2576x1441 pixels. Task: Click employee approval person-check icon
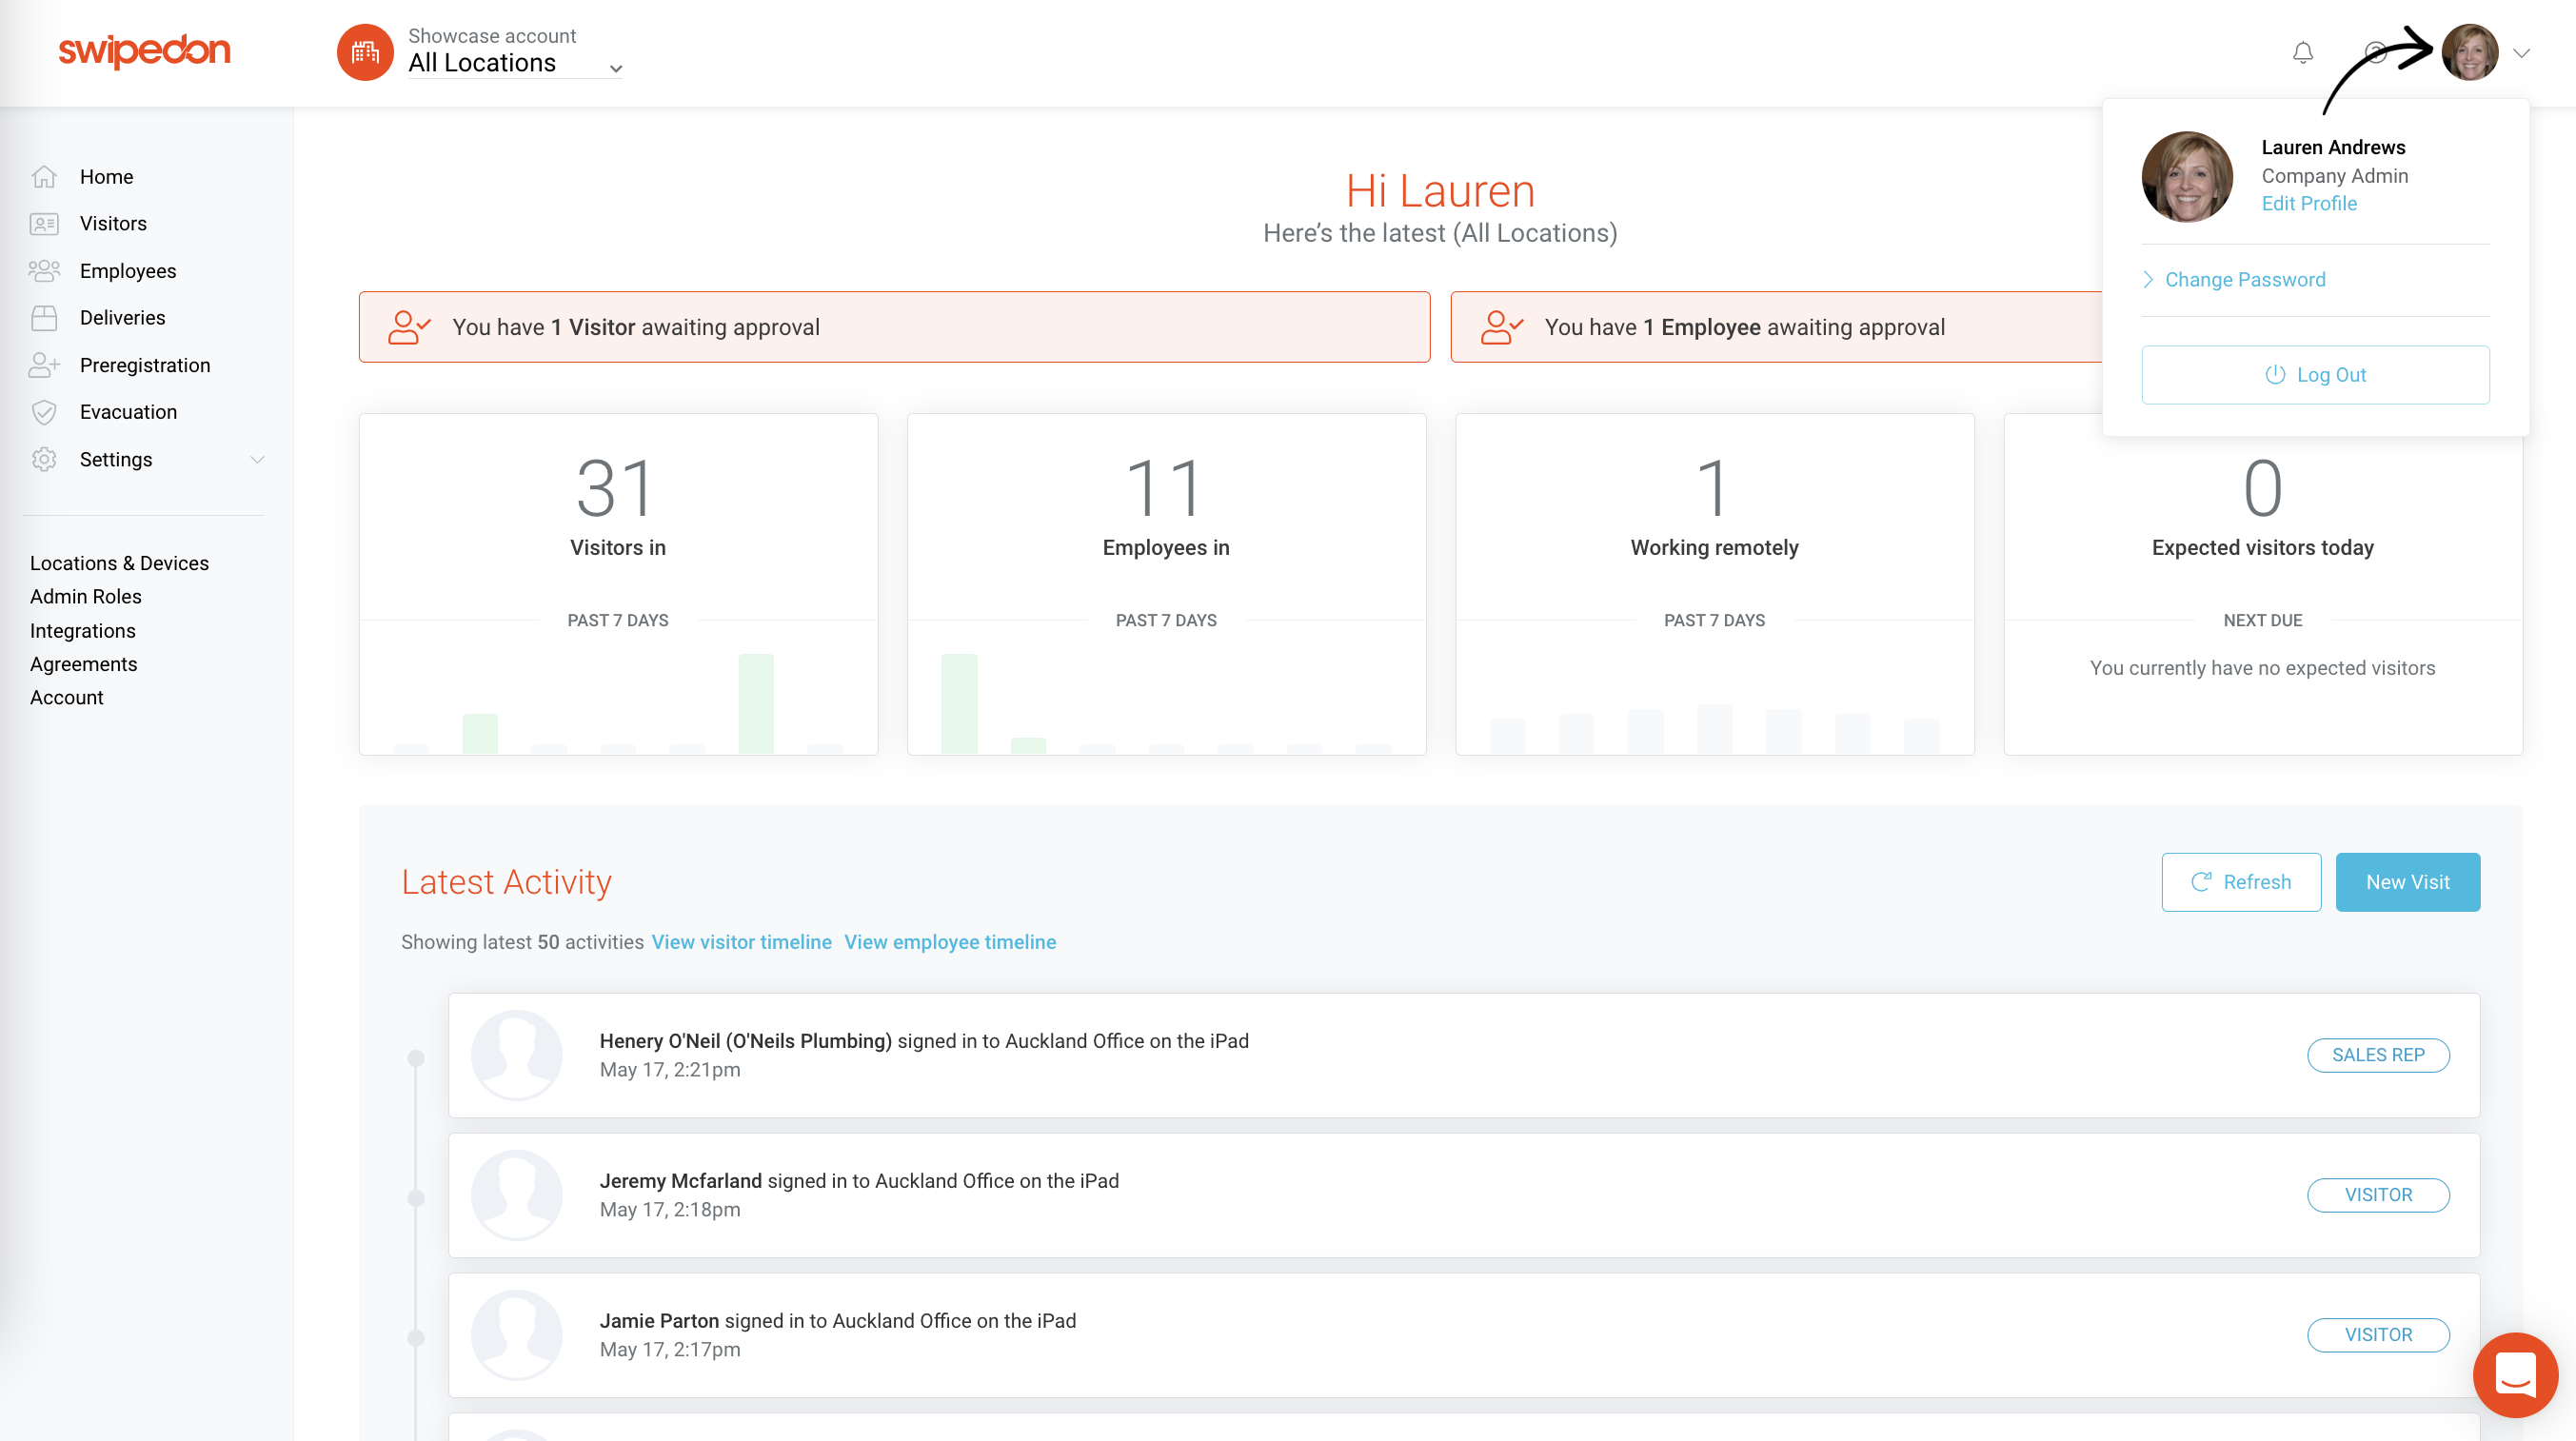pyautogui.click(x=1501, y=327)
